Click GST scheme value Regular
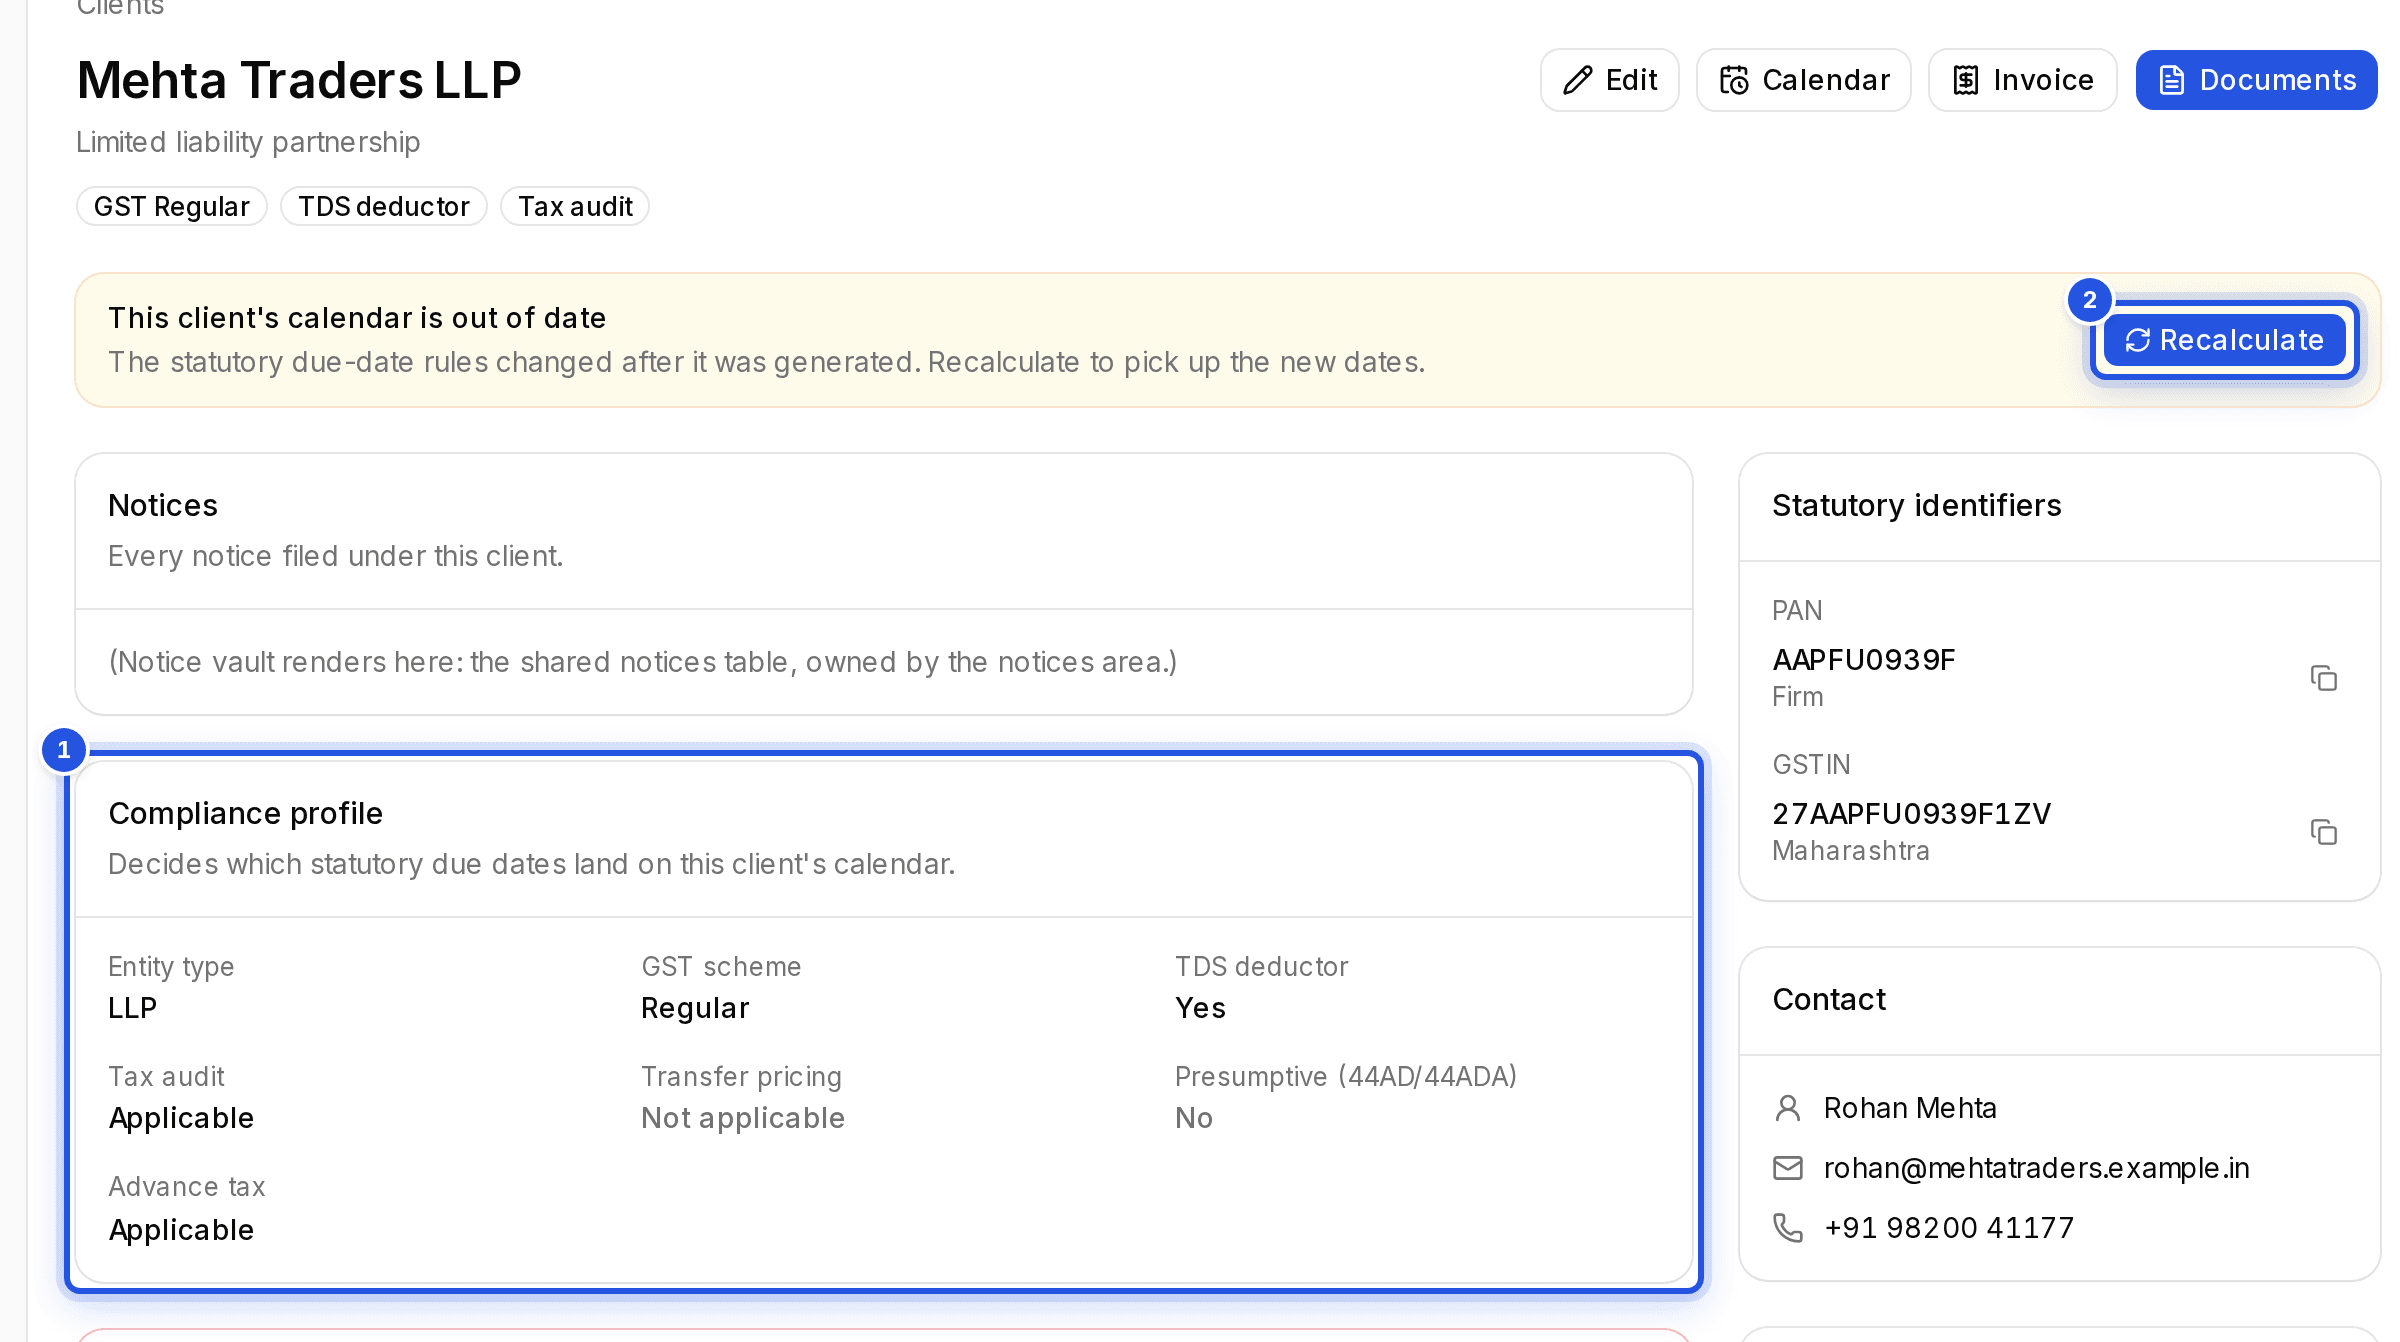Viewport: 2400px width, 1342px height. click(x=695, y=1008)
